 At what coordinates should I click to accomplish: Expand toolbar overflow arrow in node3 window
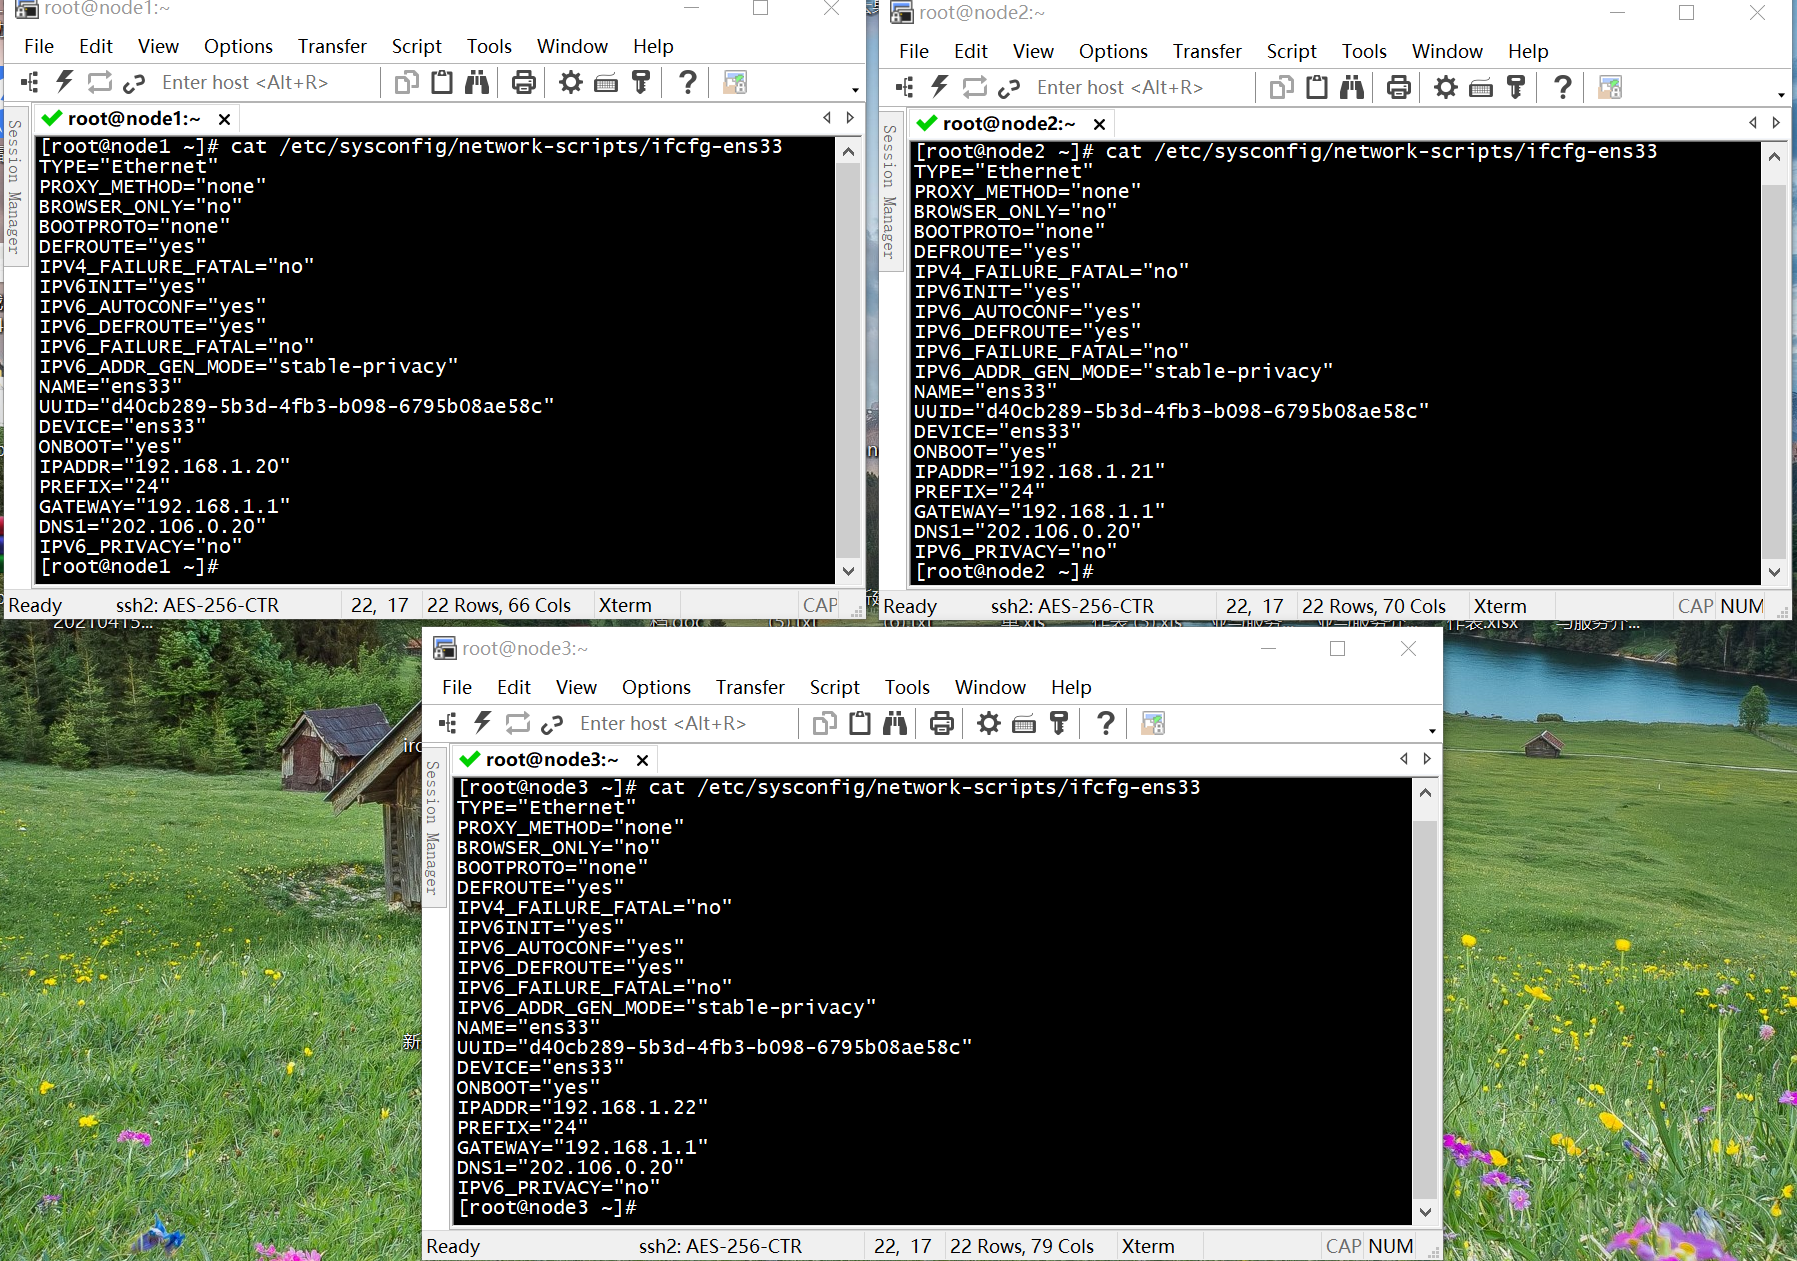click(x=1432, y=732)
